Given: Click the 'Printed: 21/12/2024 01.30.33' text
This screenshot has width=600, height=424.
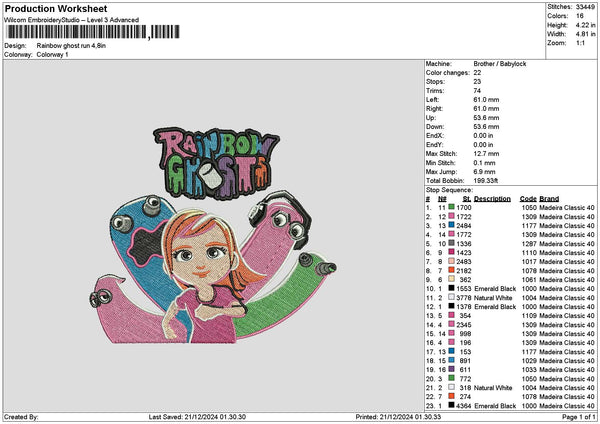Looking at the screenshot, I should click(398, 417).
